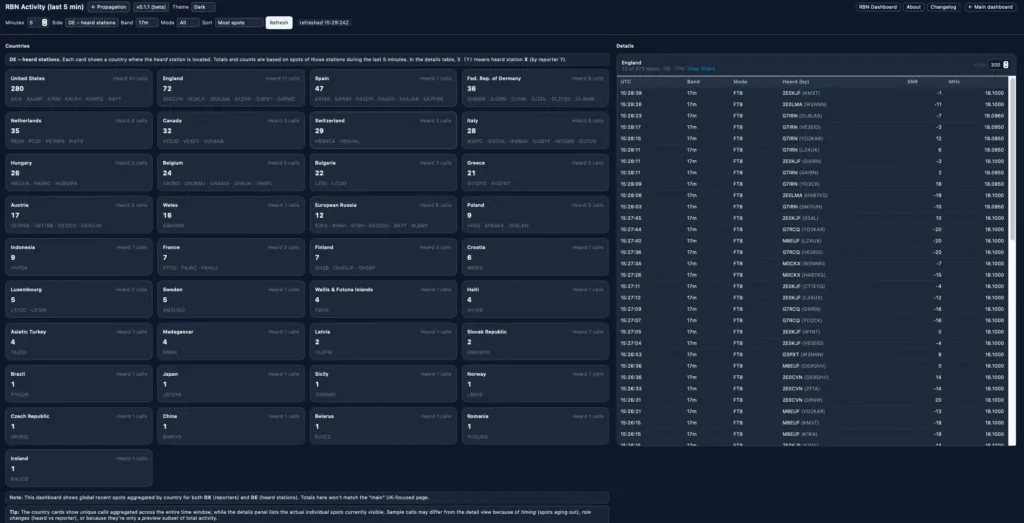This screenshot has width=1024, height=523.
Task: Click the Minutes stepper arrows
Action: [x=44, y=22]
